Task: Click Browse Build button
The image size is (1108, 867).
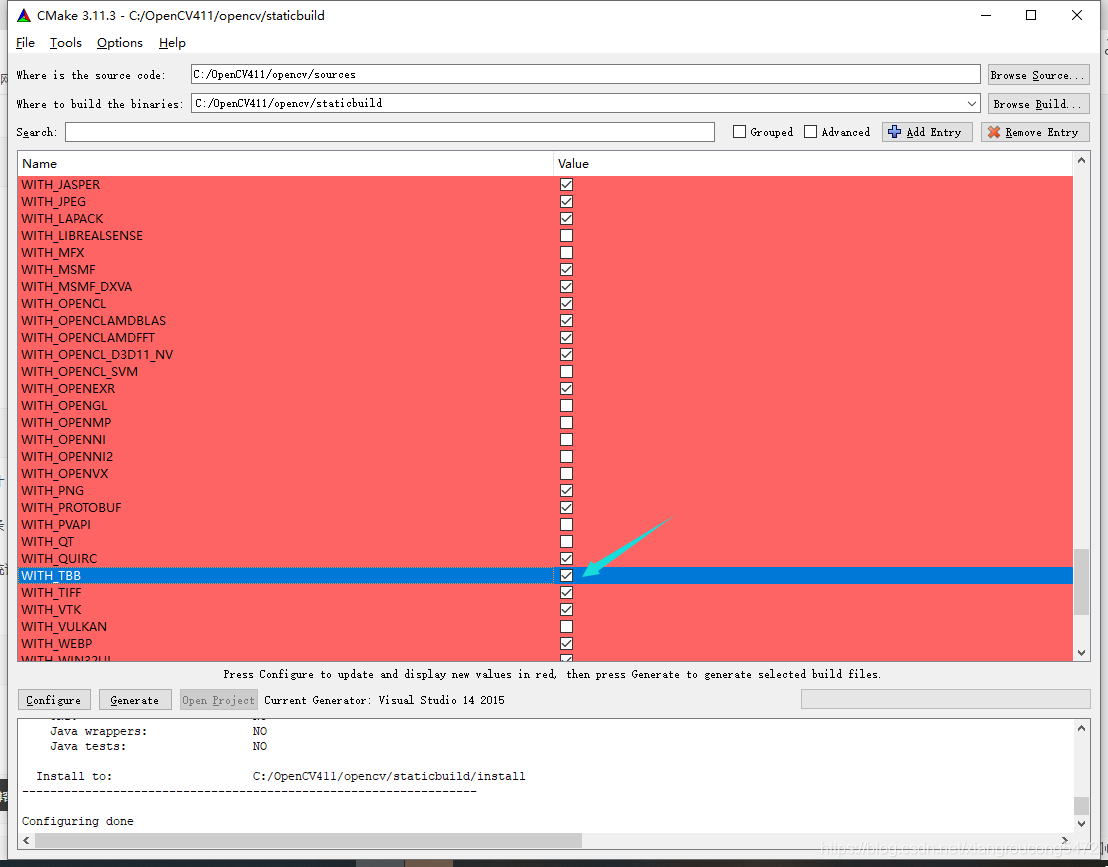Action: (x=1038, y=104)
